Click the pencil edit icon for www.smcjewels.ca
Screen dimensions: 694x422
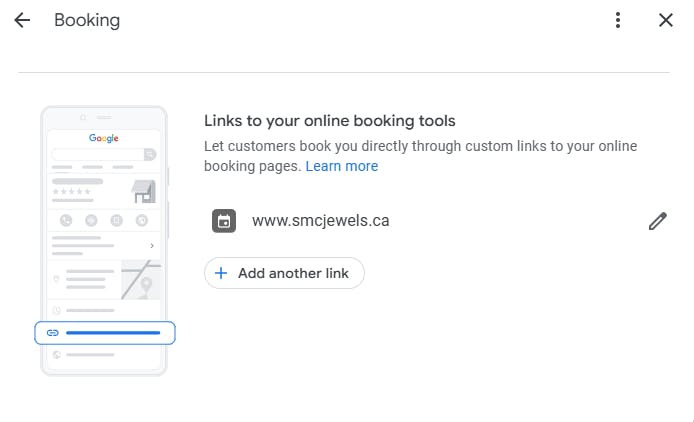tap(657, 221)
